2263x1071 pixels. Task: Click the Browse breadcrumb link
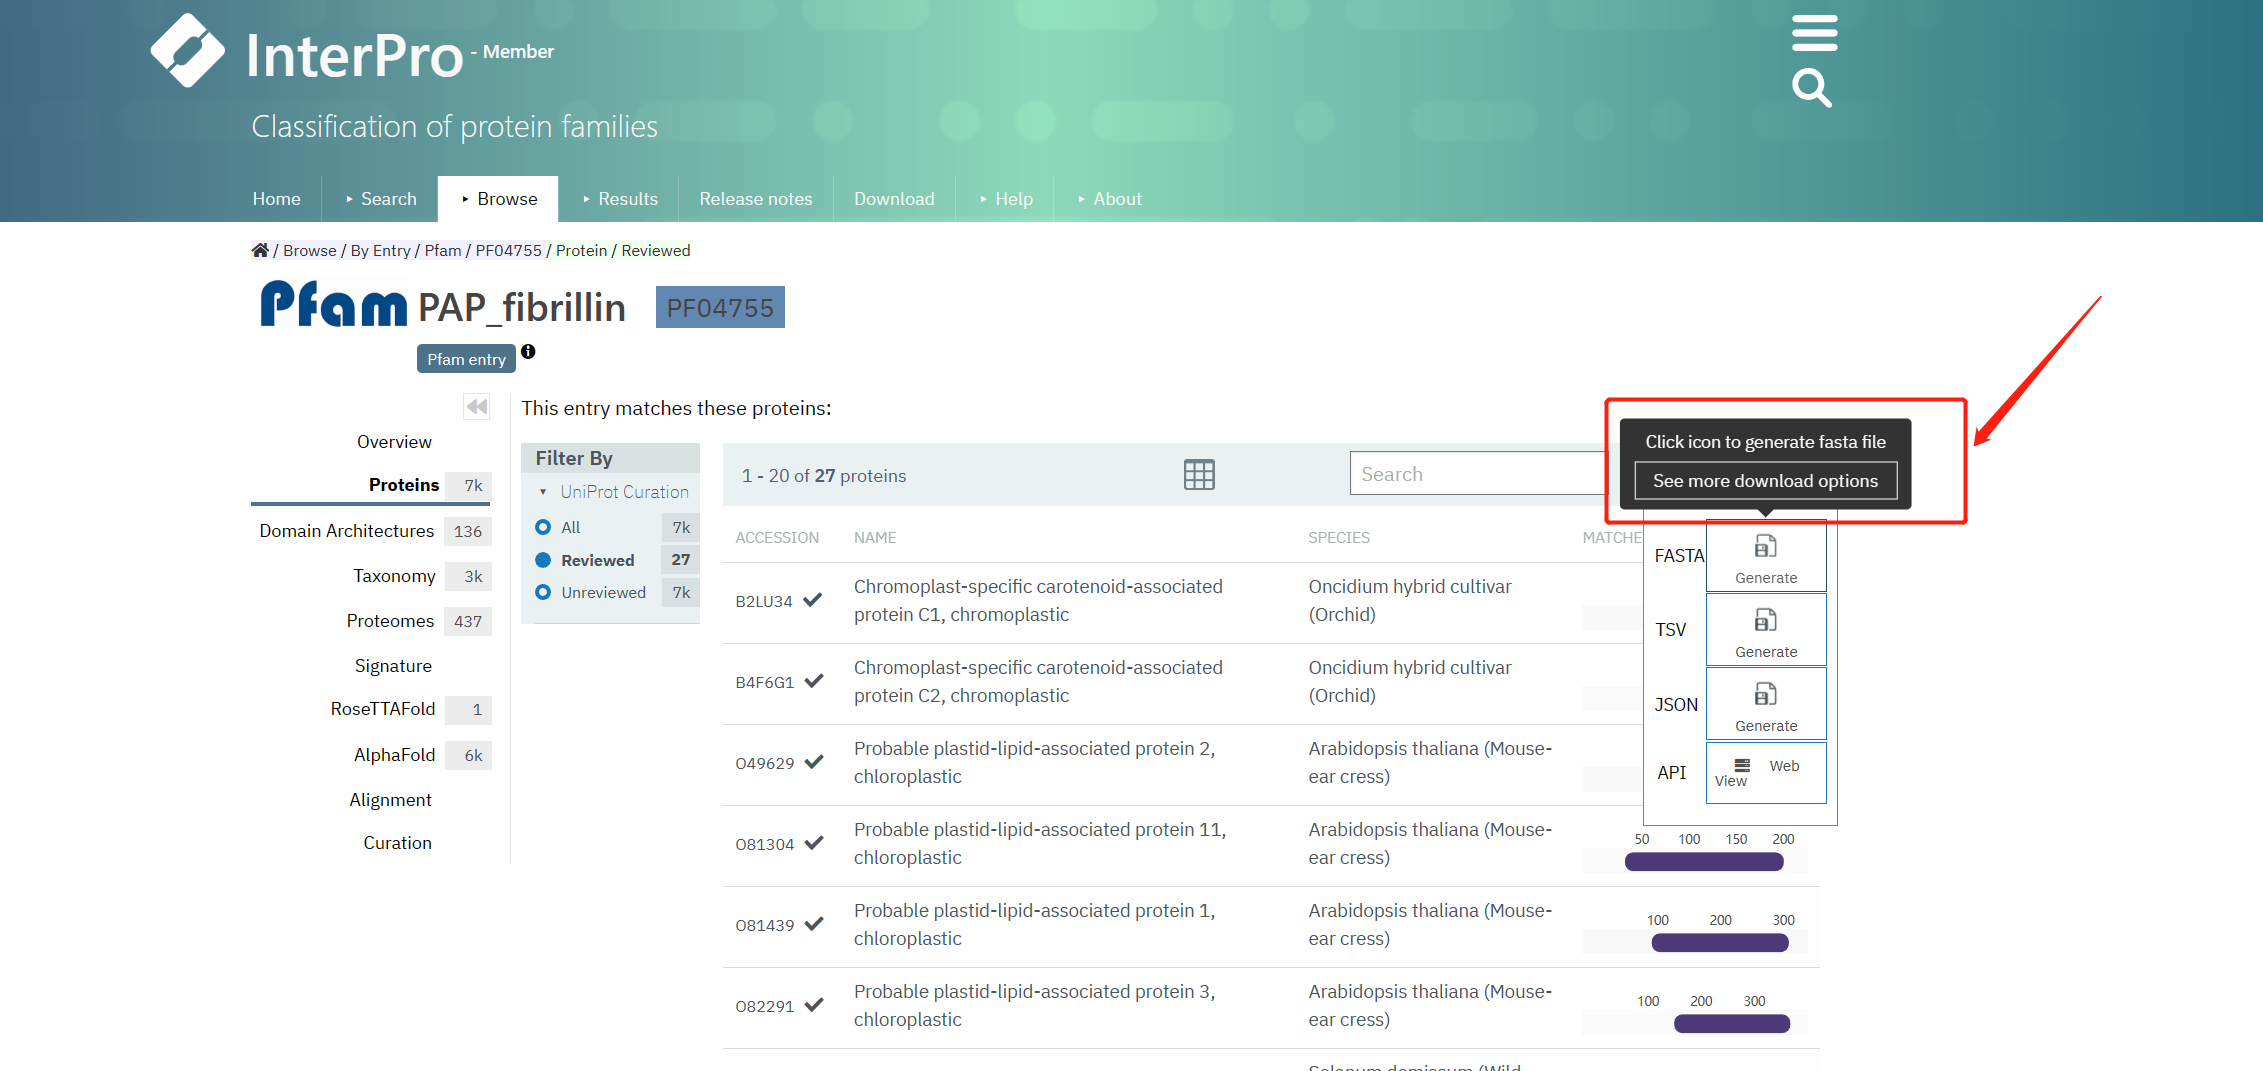[309, 250]
